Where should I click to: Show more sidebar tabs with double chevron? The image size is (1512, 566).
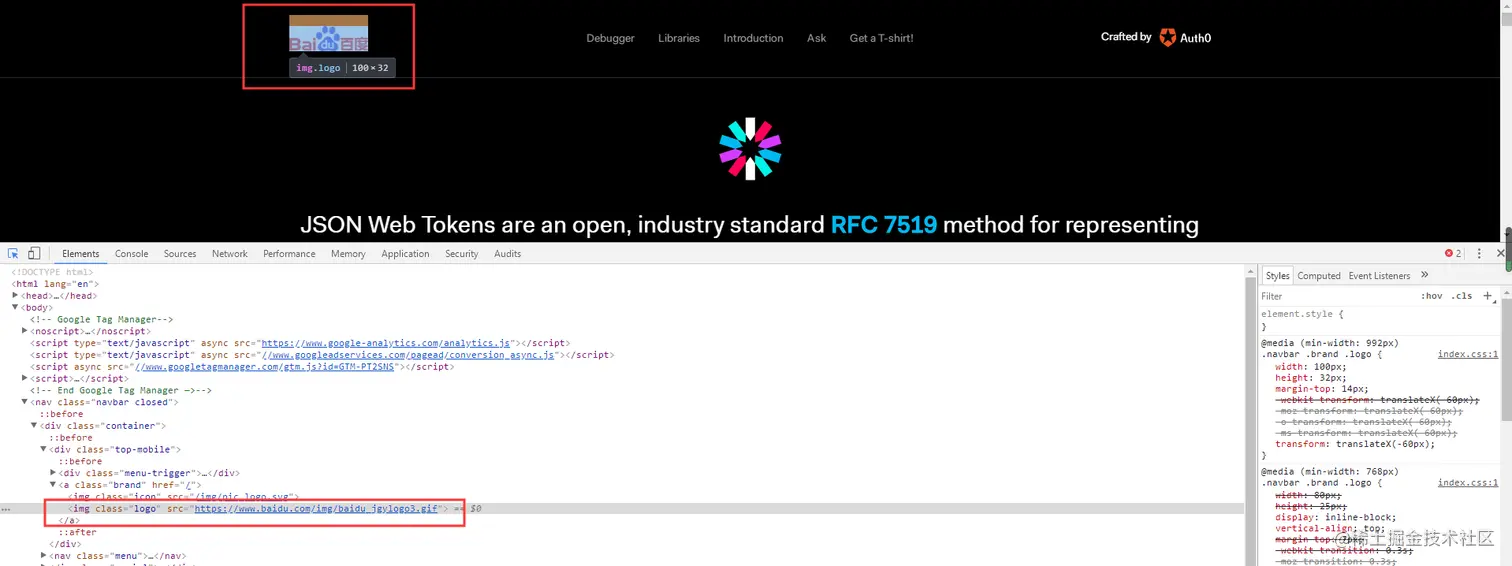pyautogui.click(x=1425, y=275)
